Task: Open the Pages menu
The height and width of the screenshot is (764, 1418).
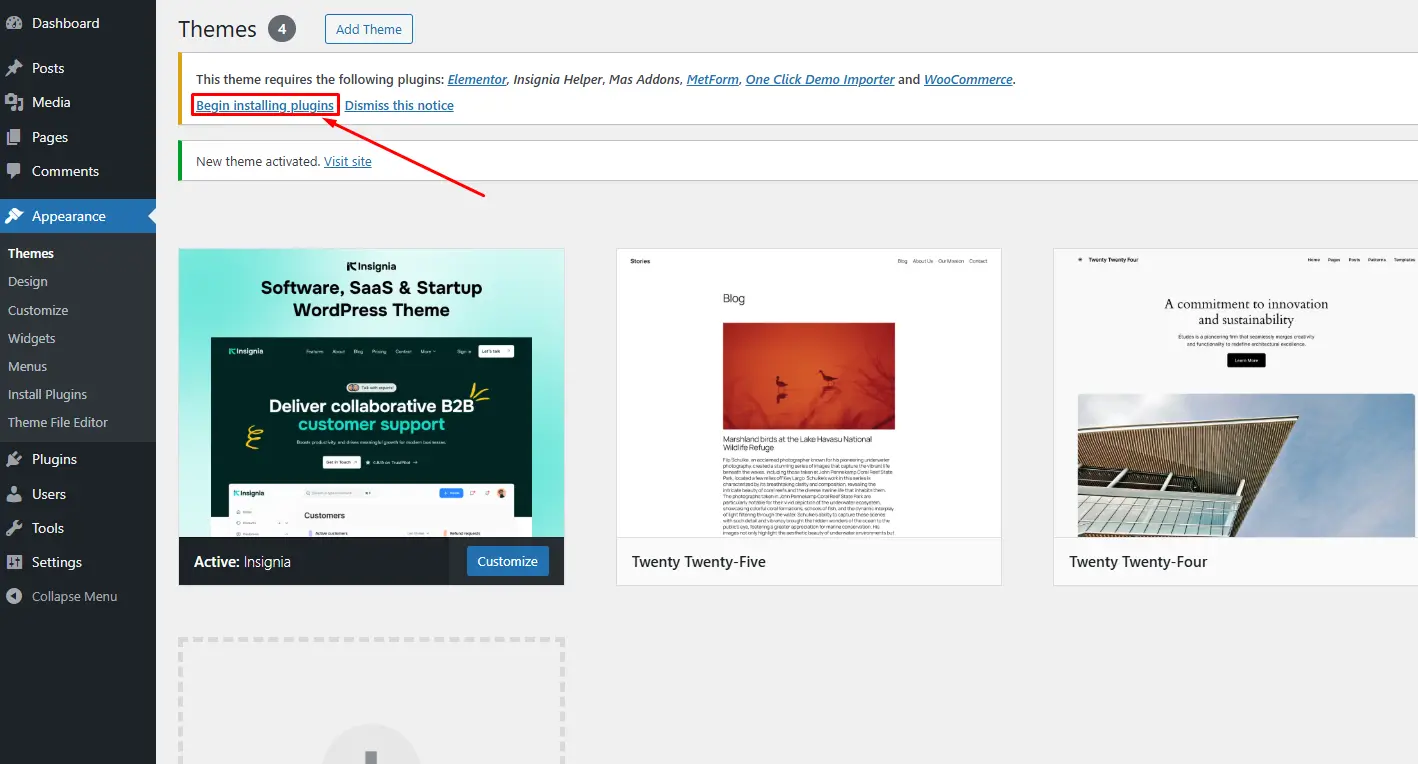Action: pos(78,137)
